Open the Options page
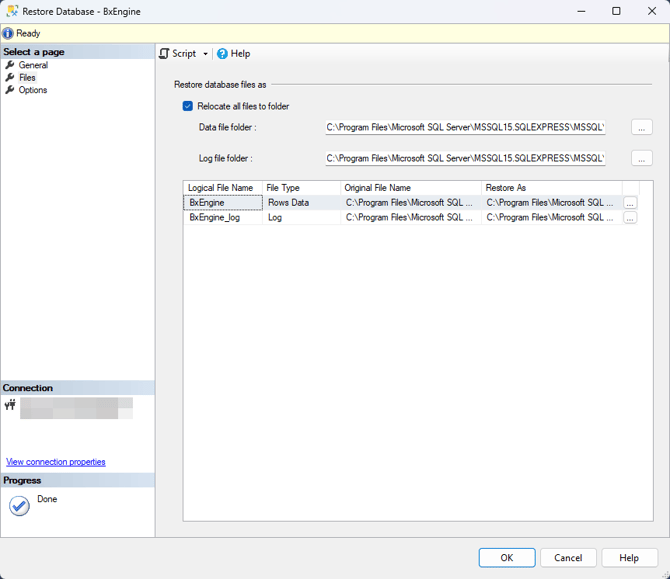 tap(32, 90)
